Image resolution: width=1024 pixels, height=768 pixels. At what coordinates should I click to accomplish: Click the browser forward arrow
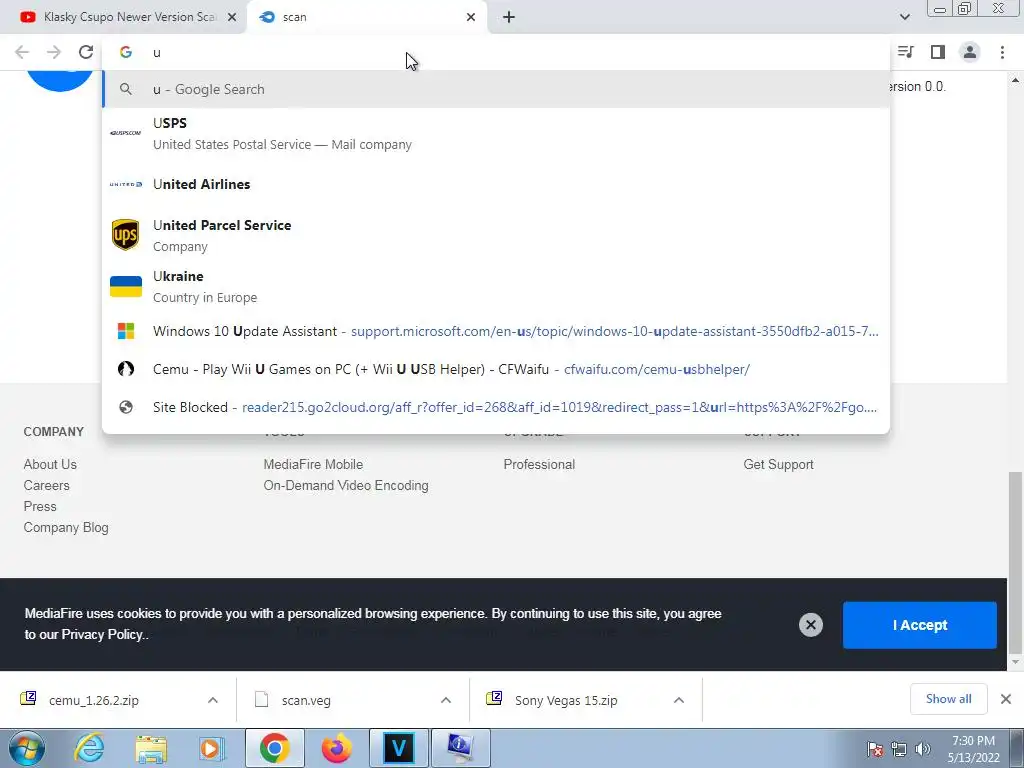[x=54, y=52]
